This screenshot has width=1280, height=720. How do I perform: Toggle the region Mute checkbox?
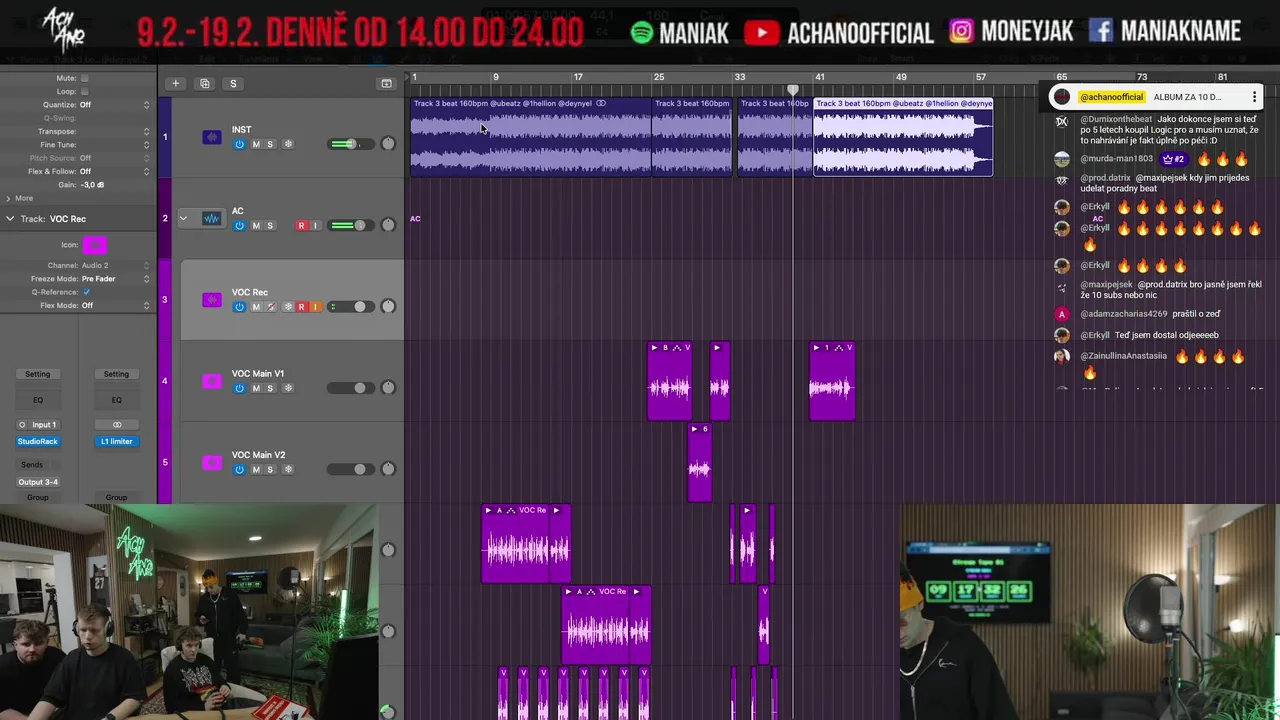pyautogui.click(x=84, y=78)
